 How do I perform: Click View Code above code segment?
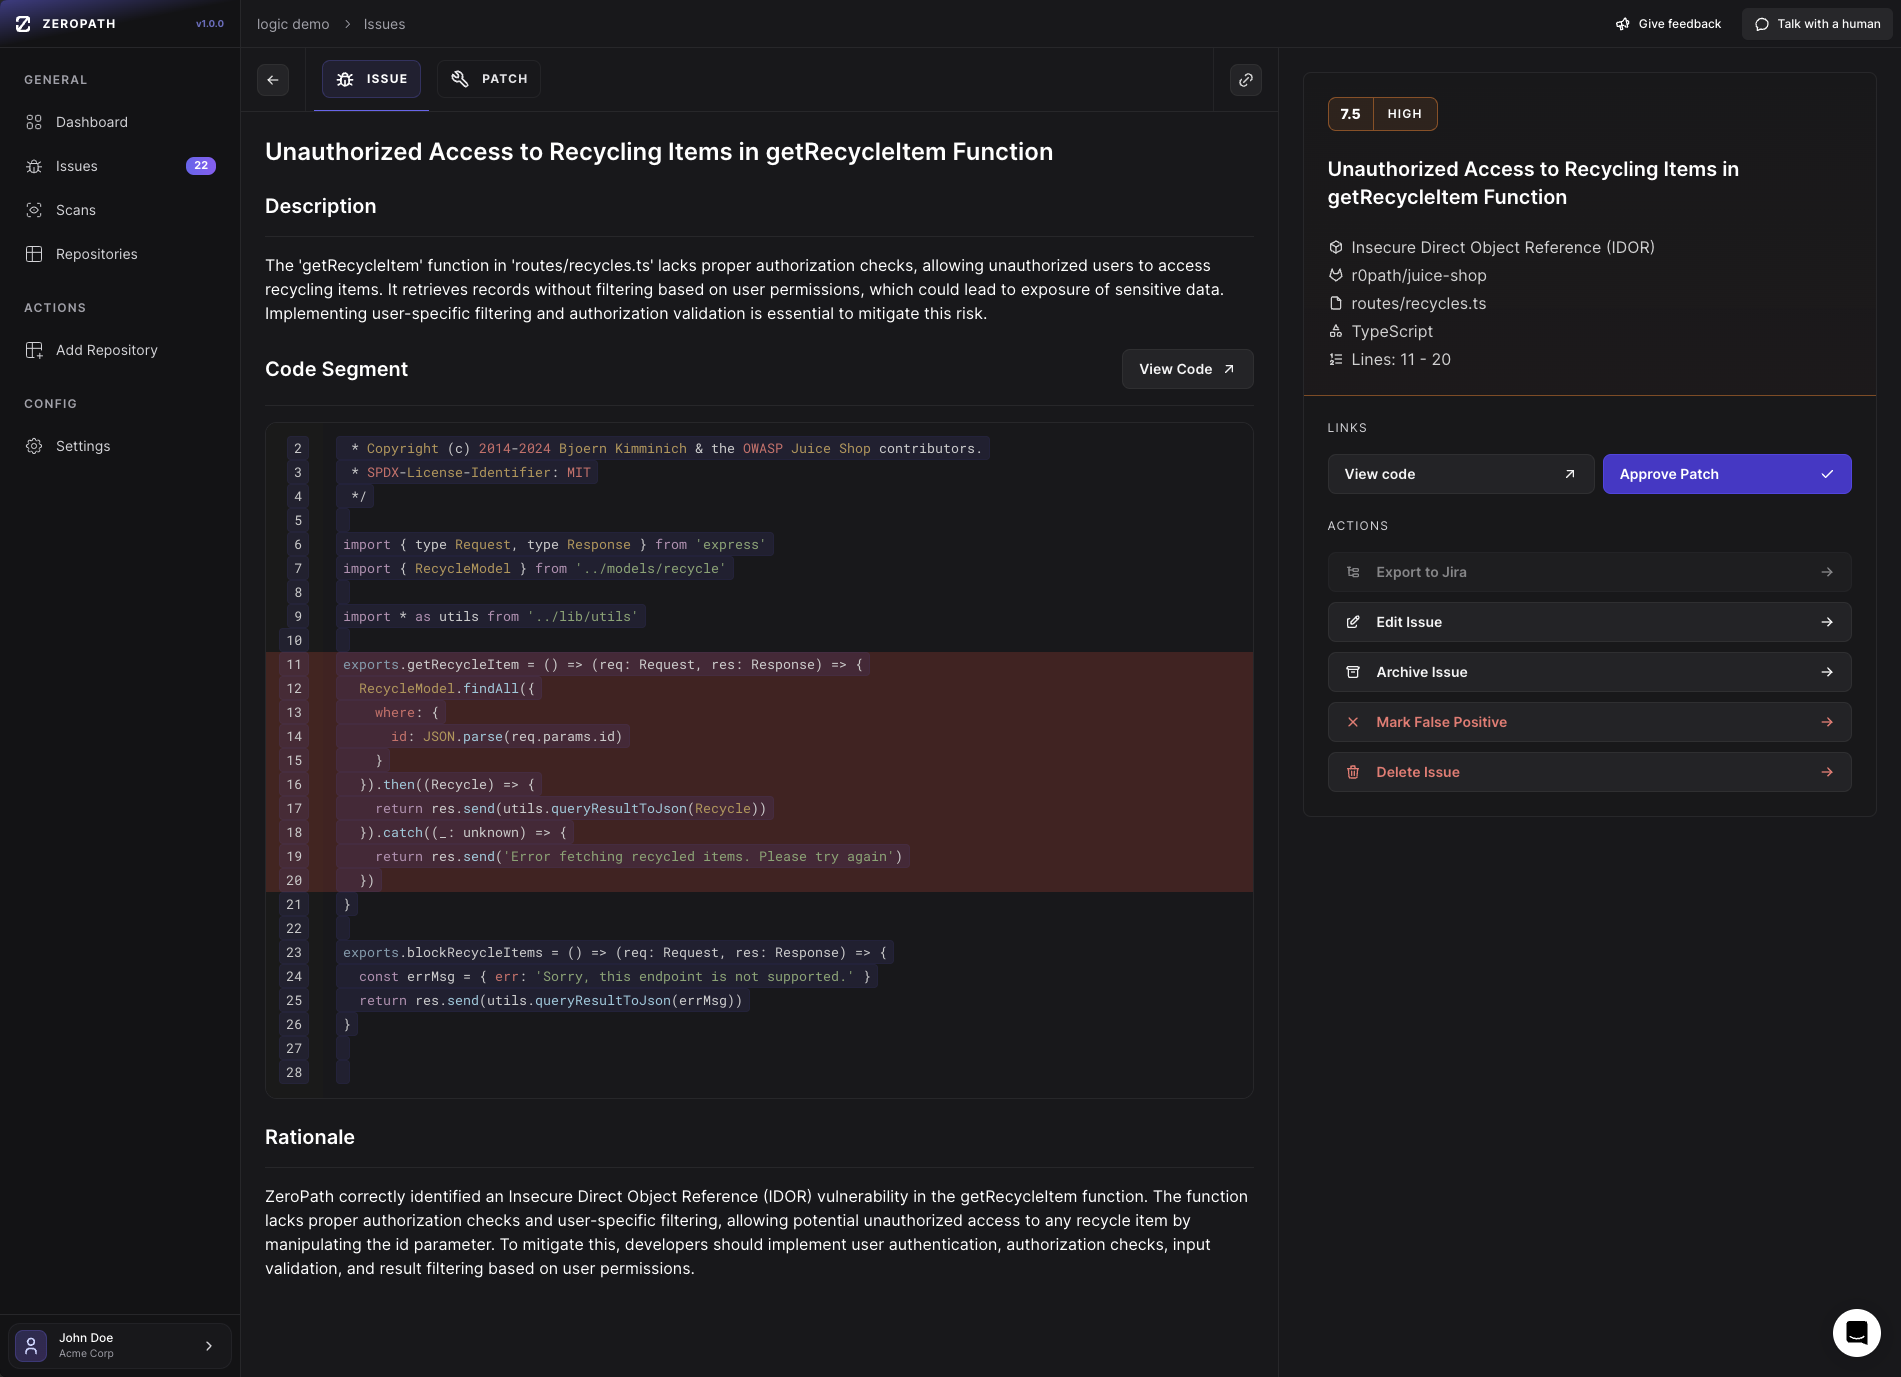[x=1187, y=369]
